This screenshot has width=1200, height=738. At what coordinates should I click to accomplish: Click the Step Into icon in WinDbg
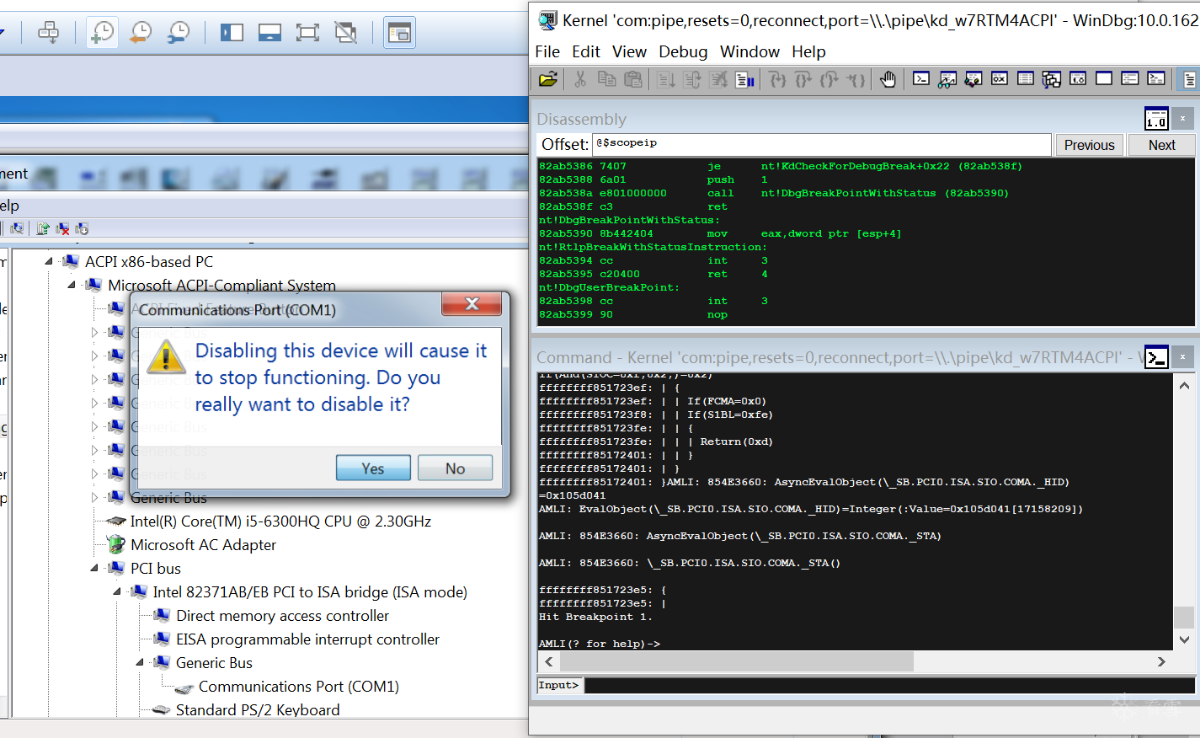777,80
